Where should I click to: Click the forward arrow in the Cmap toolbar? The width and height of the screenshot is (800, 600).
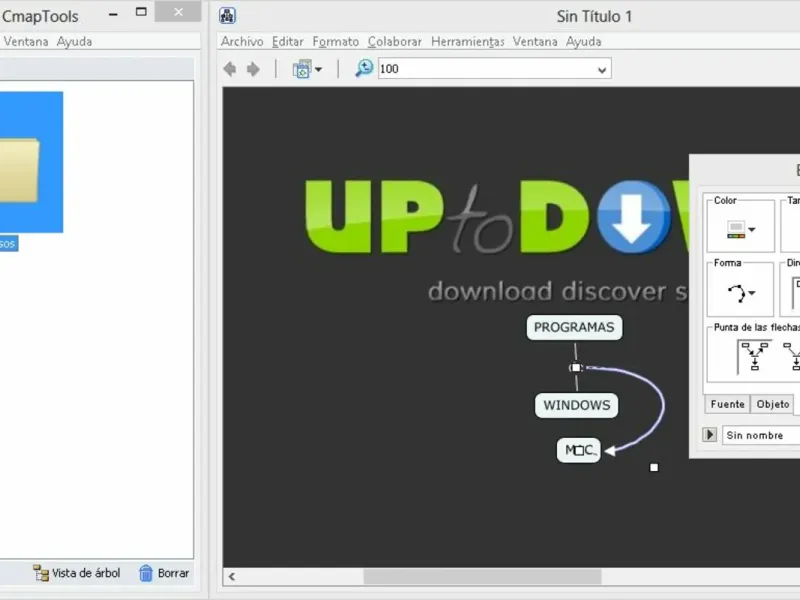253,69
